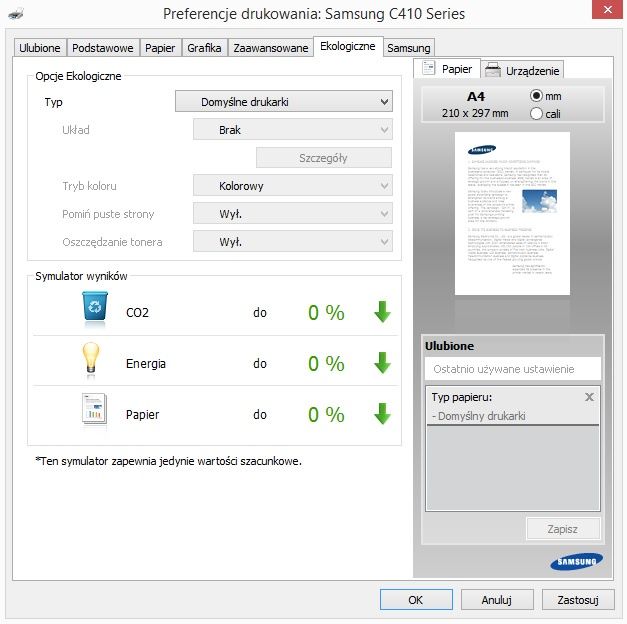Click the Ostatnio używane ustawienie field

point(513,368)
